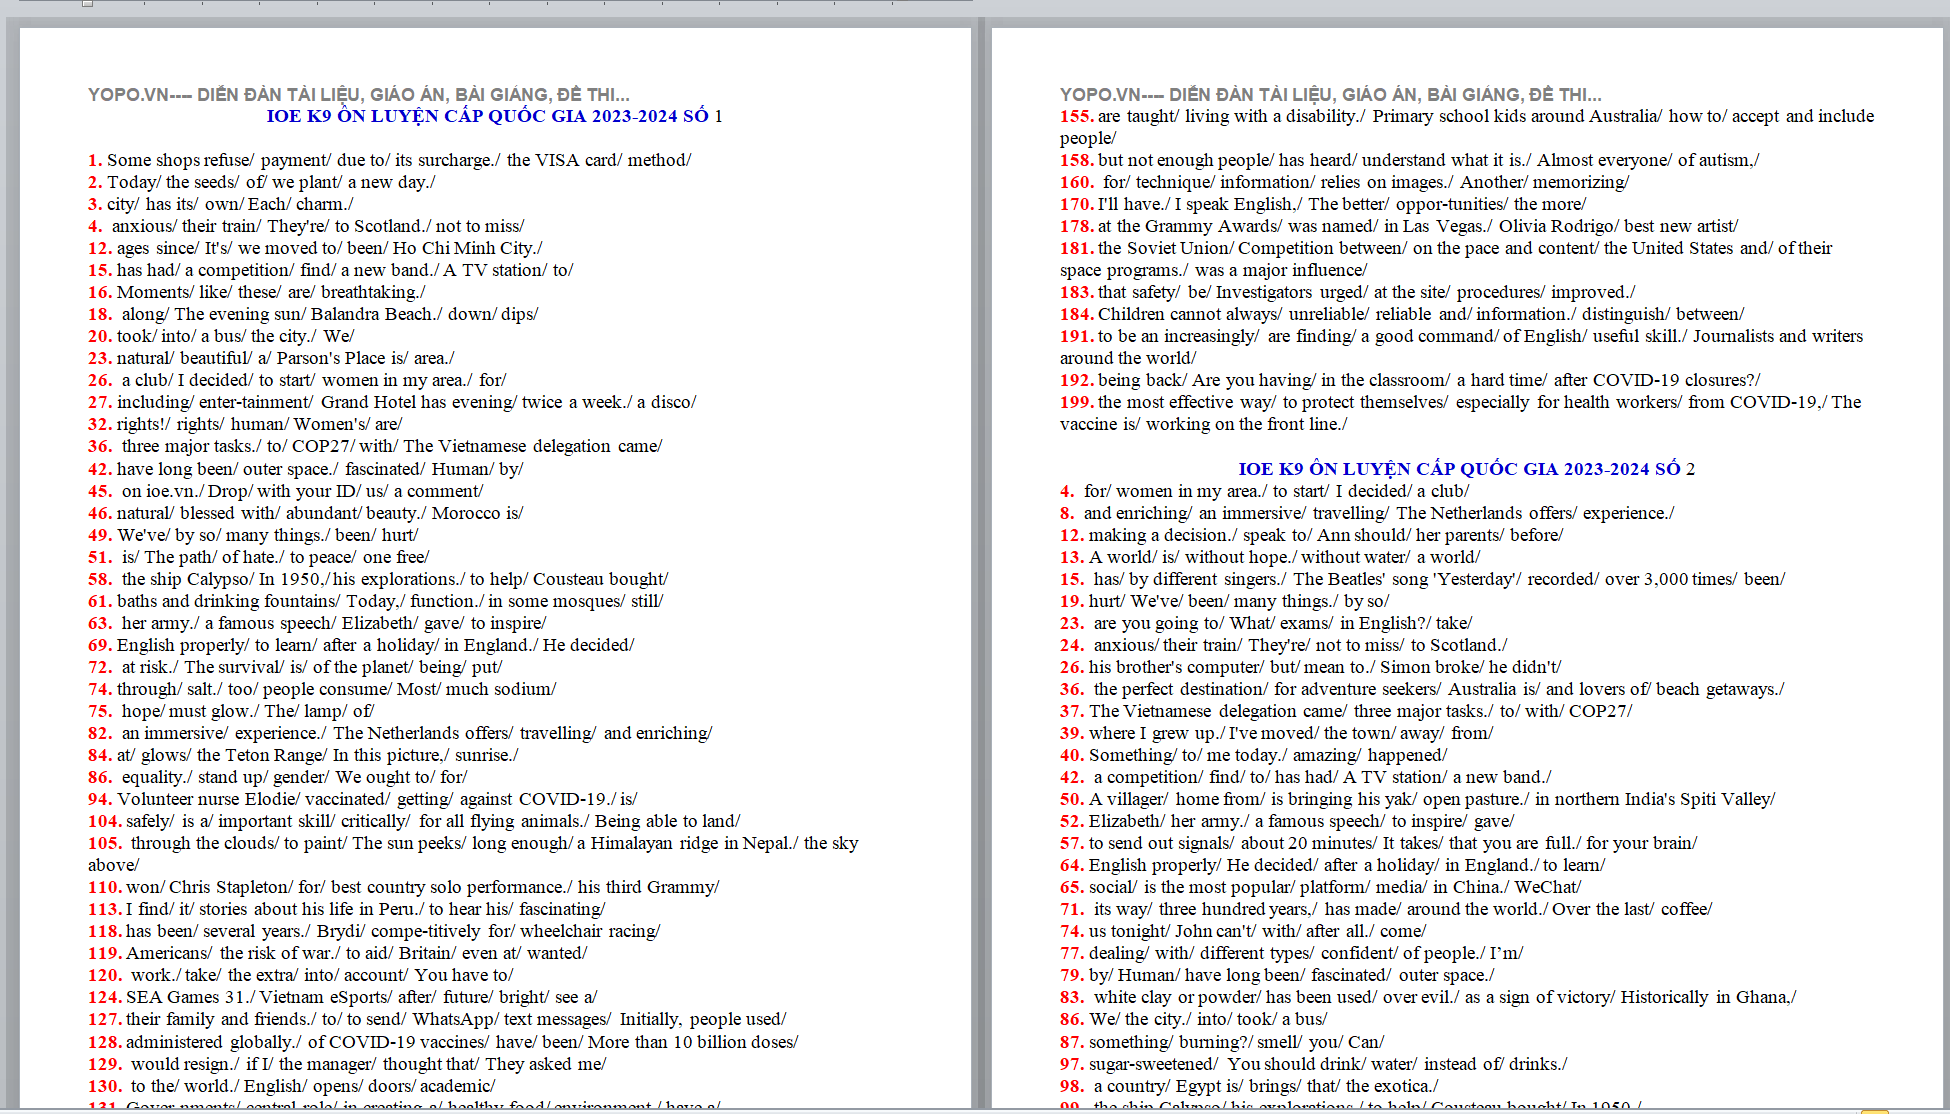
Task: Click line 178 'at the Grammy Awards/ was named/'
Action: [x=1399, y=226]
